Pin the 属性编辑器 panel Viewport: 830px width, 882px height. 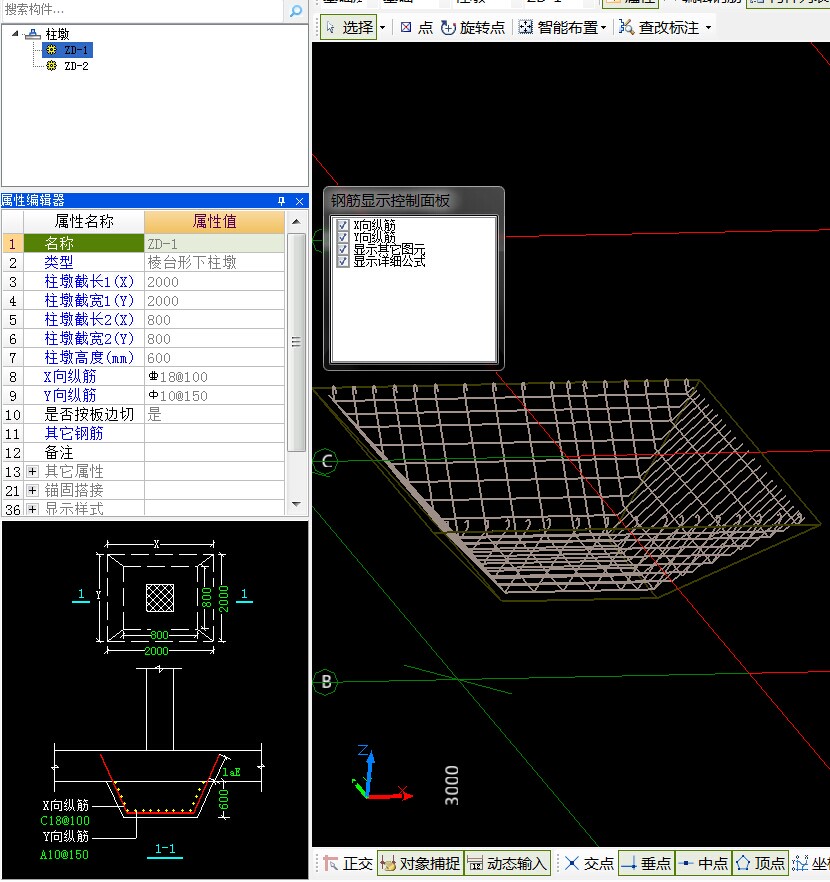pos(282,201)
